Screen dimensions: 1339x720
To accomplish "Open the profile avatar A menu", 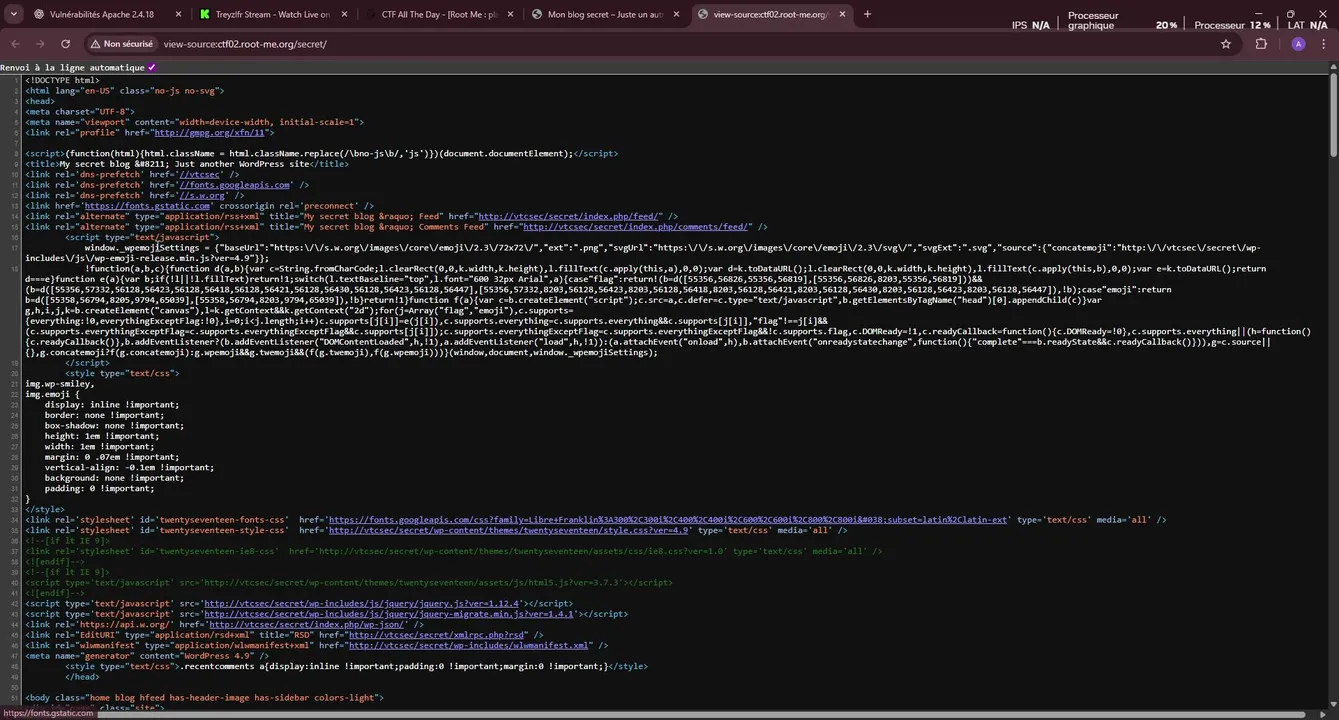I will coord(1298,44).
